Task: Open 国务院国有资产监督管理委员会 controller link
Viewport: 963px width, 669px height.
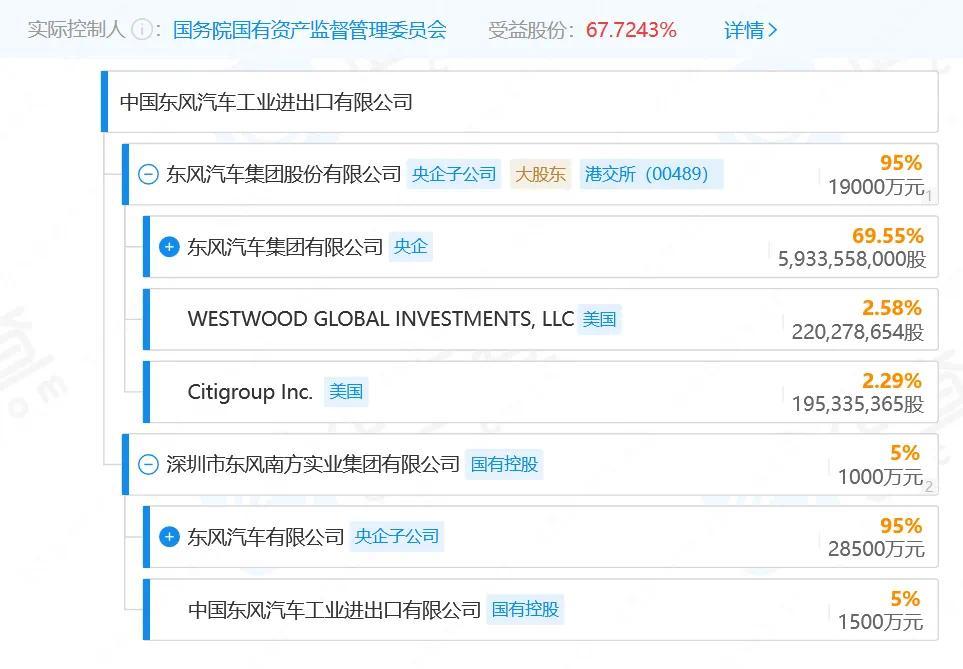Action: coord(310,29)
